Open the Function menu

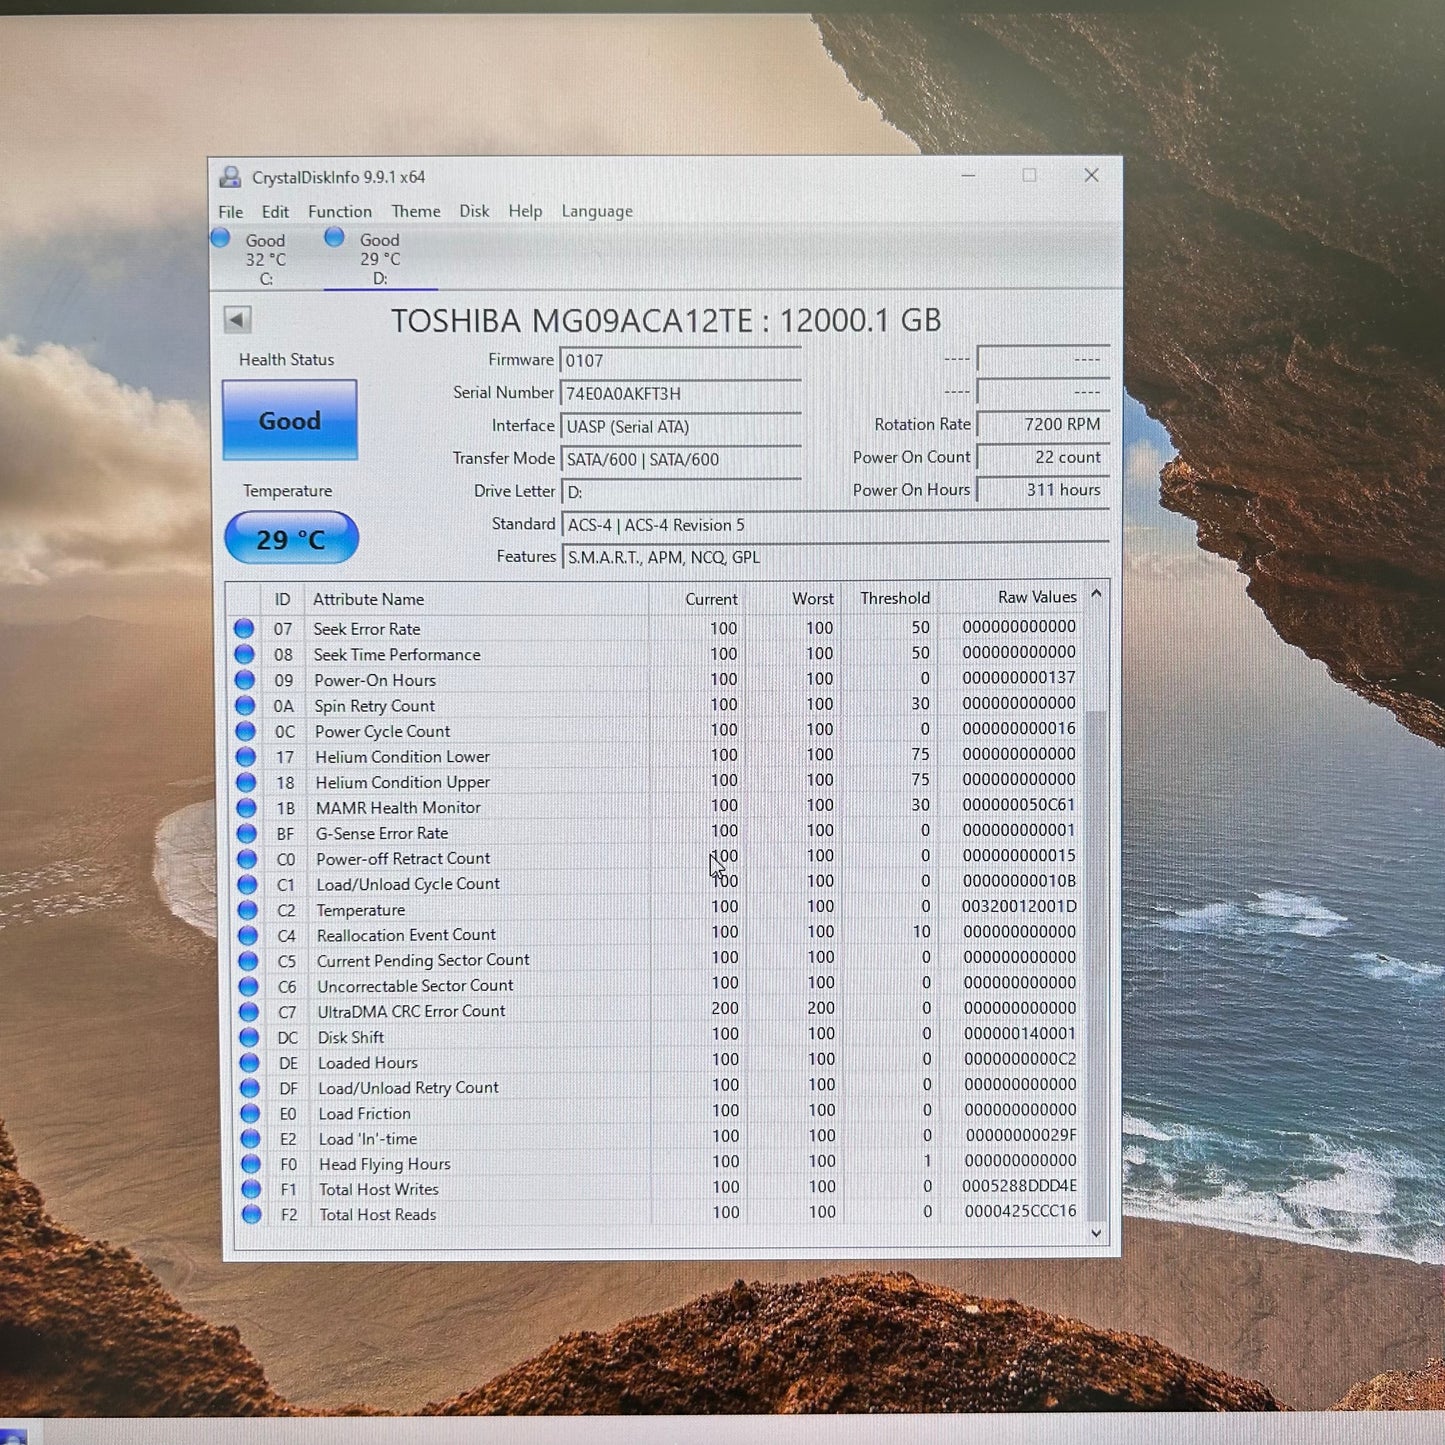(x=340, y=212)
